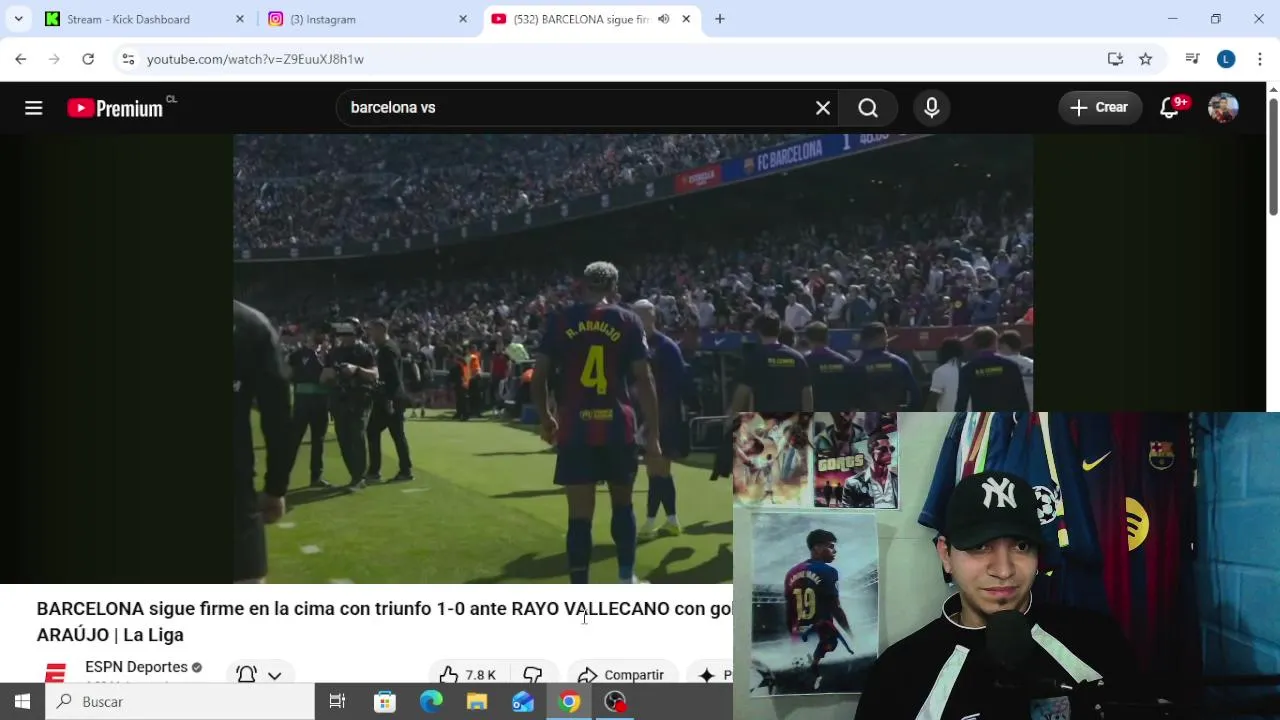Close the Kick Dashboard tab
The width and height of the screenshot is (1280, 720).
pyautogui.click(x=240, y=19)
